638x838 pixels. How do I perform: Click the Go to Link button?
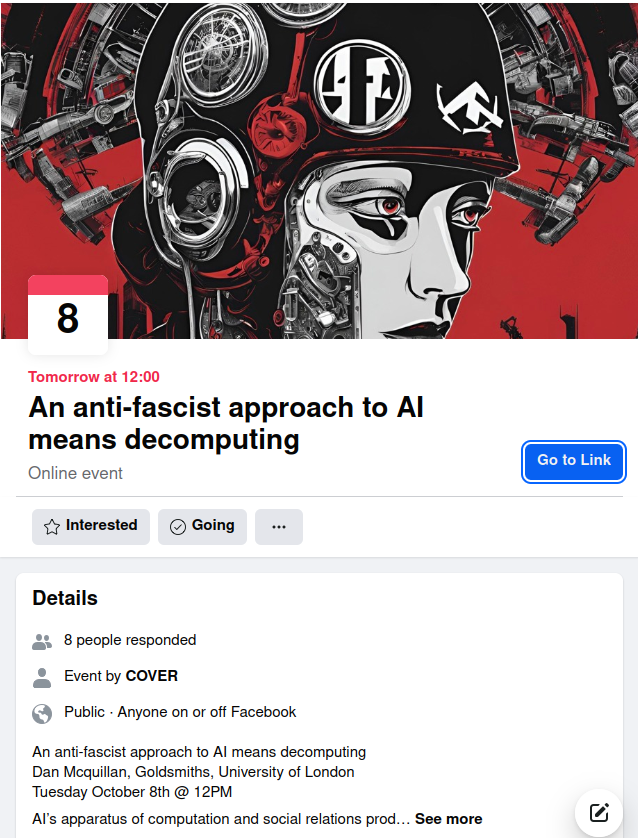click(x=574, y=461)
